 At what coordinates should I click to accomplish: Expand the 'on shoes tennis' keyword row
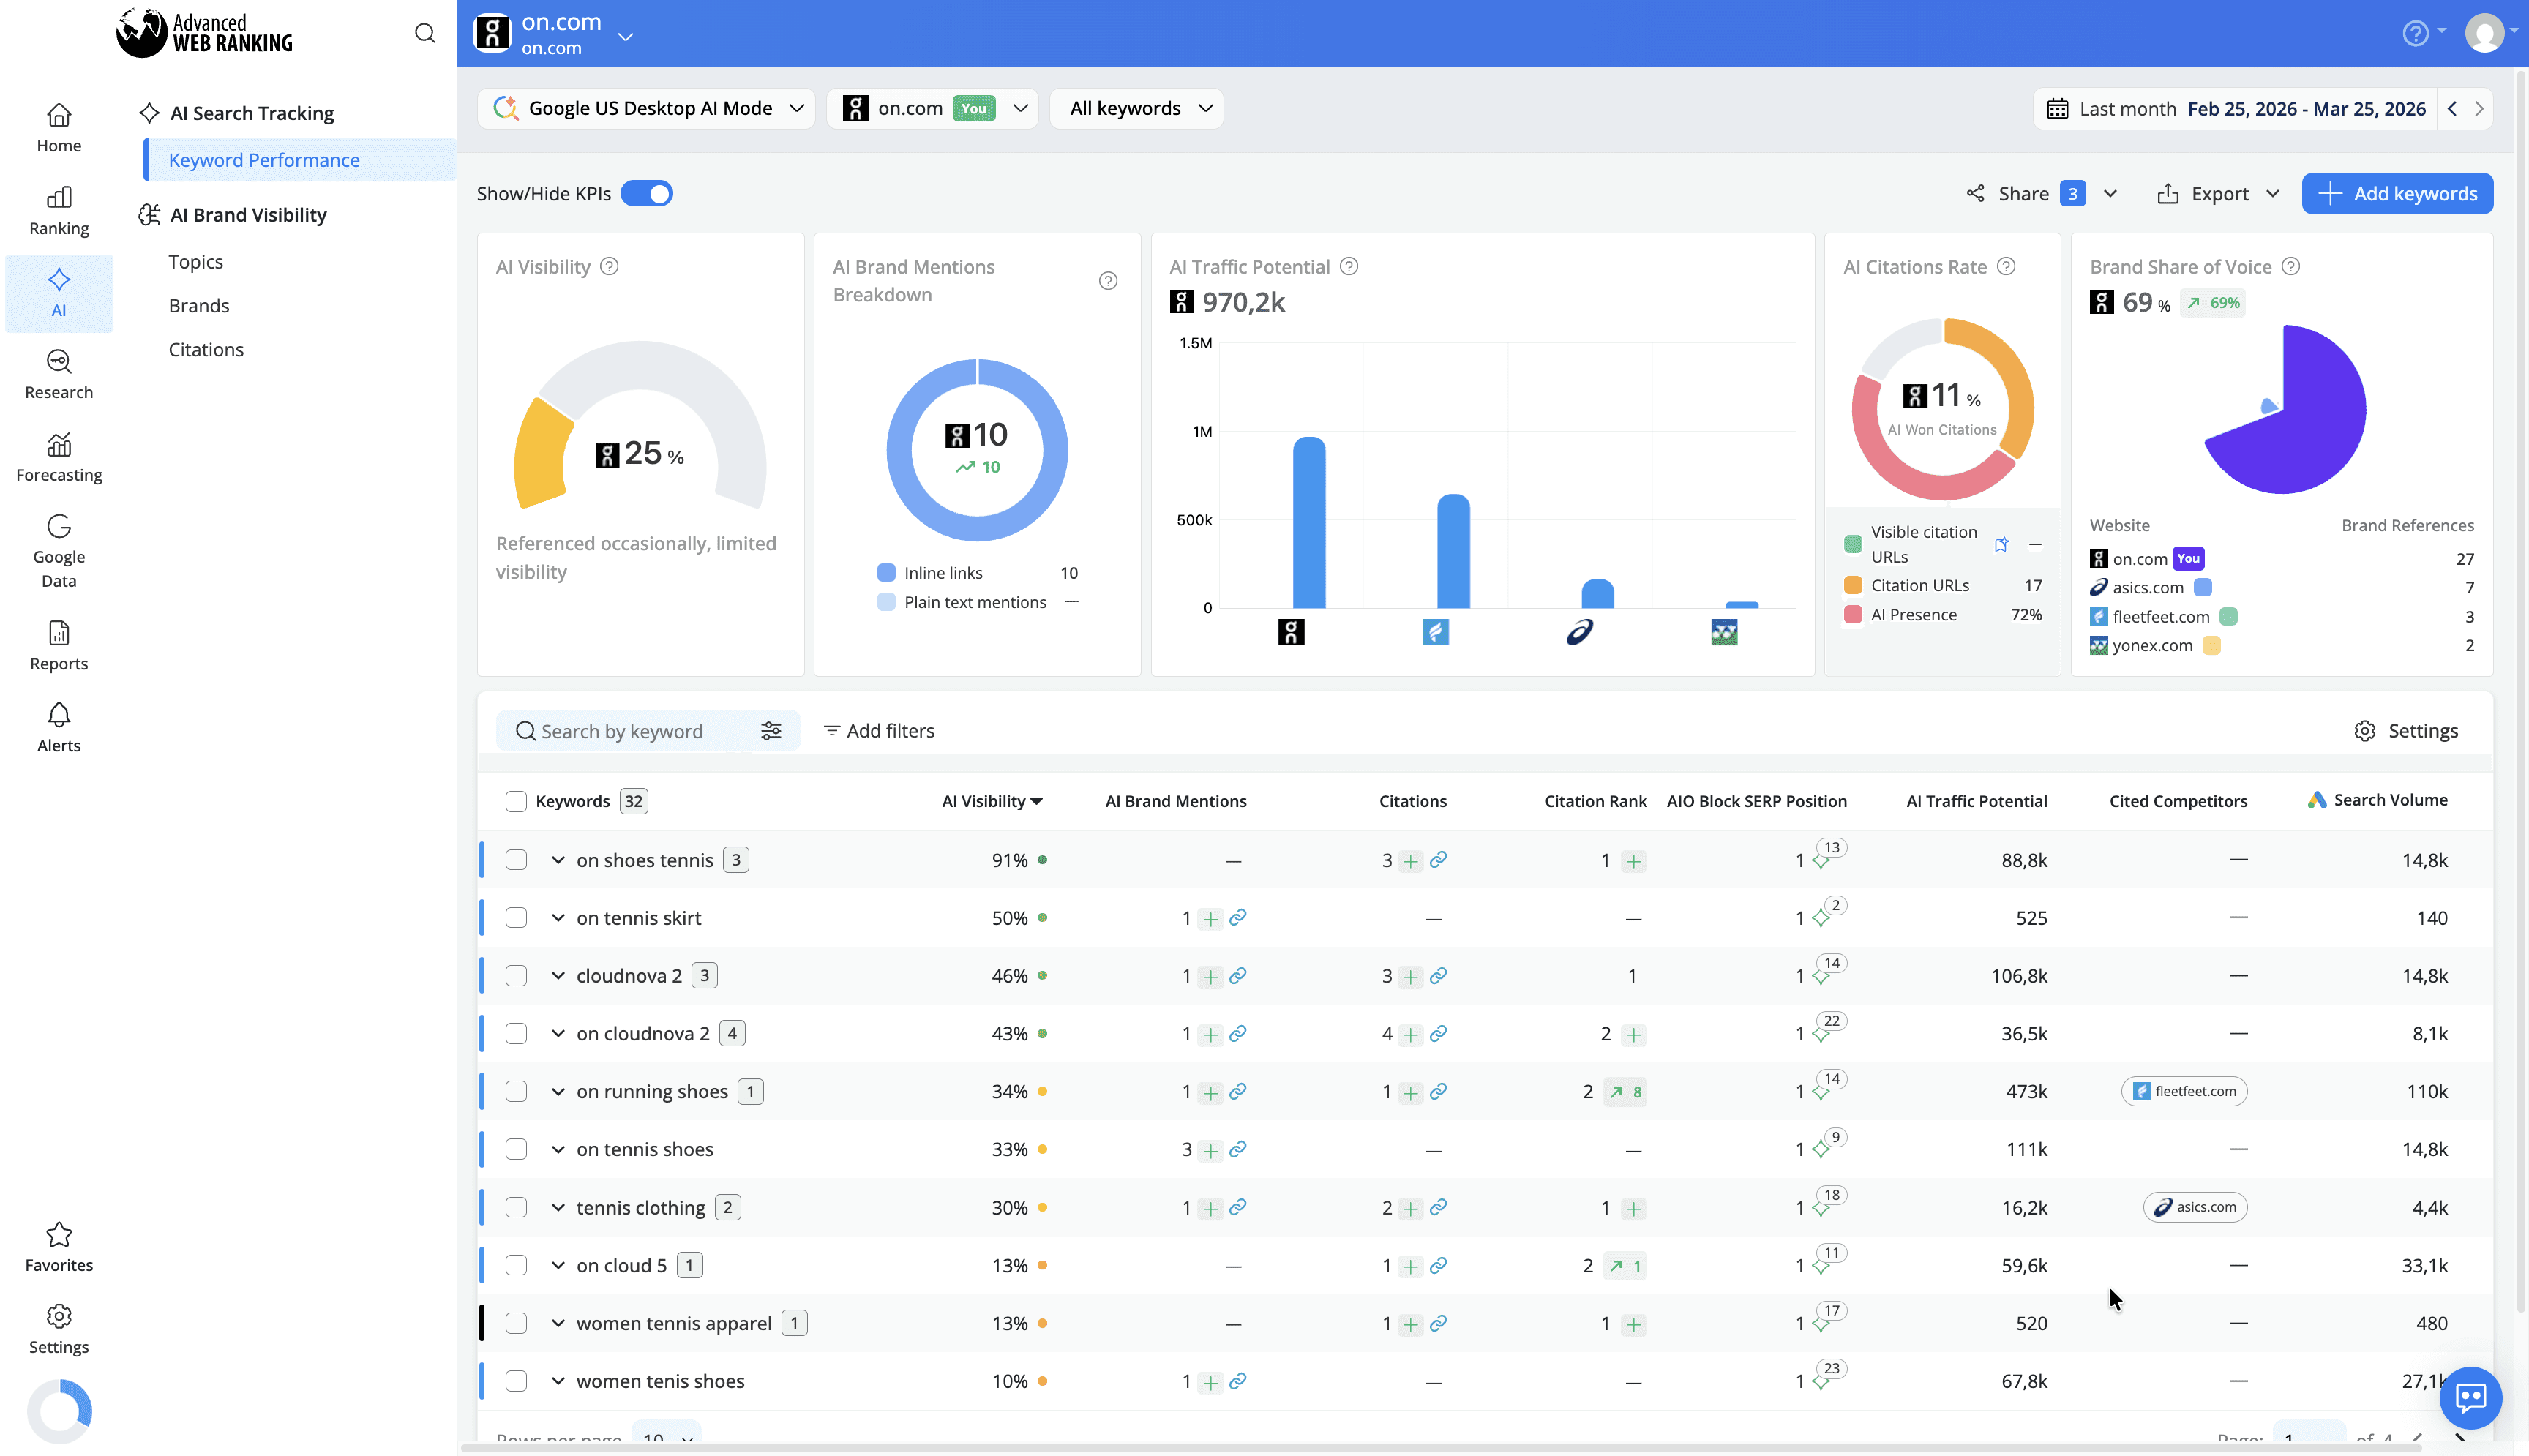tap(558, 859)
